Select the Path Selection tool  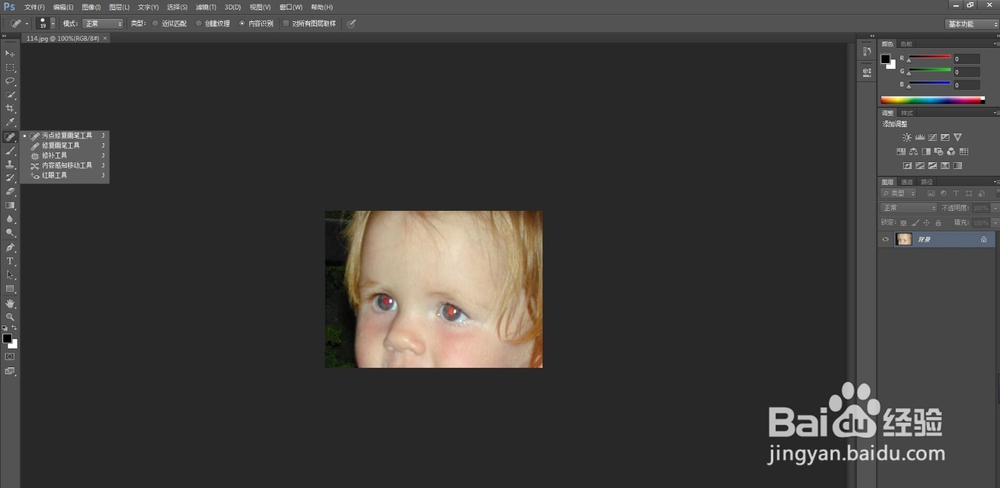tap(10, 275)
